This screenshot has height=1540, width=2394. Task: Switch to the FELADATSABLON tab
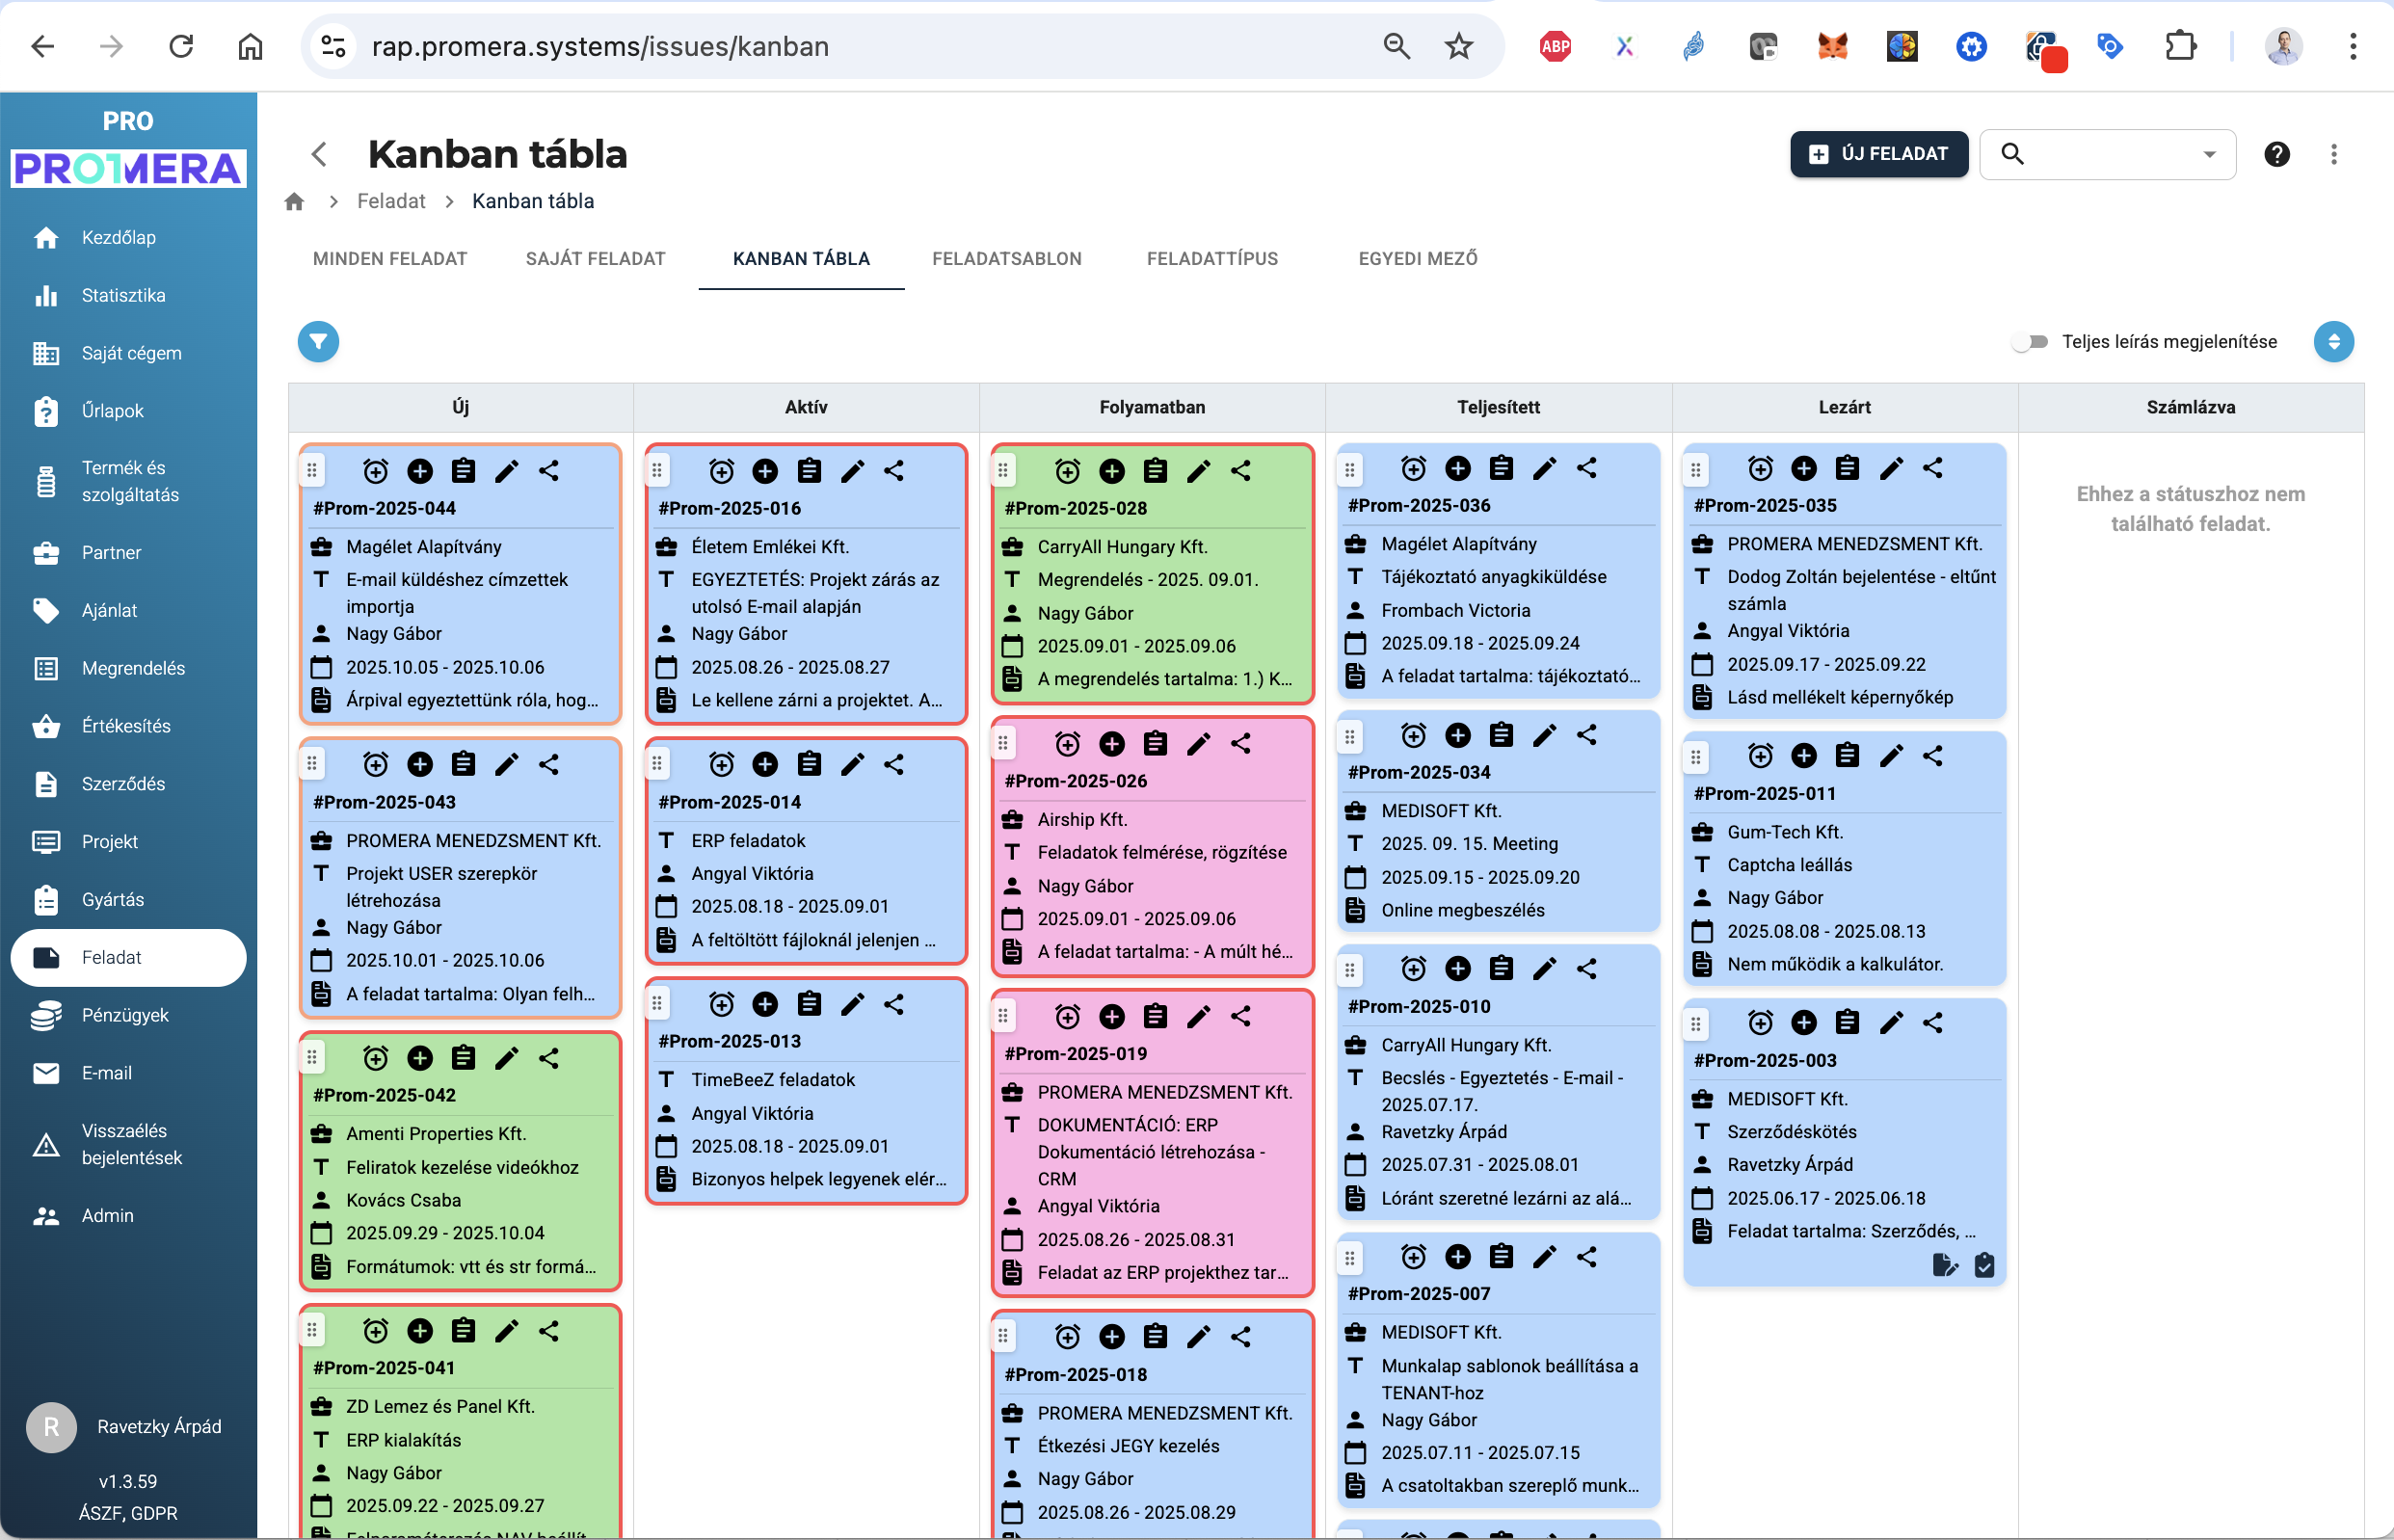pos(1006,258)
